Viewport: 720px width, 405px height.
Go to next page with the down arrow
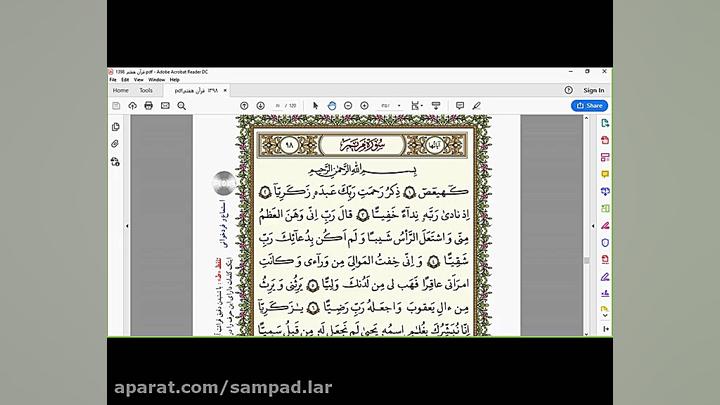pyautogui.click(x=260, y=106)
